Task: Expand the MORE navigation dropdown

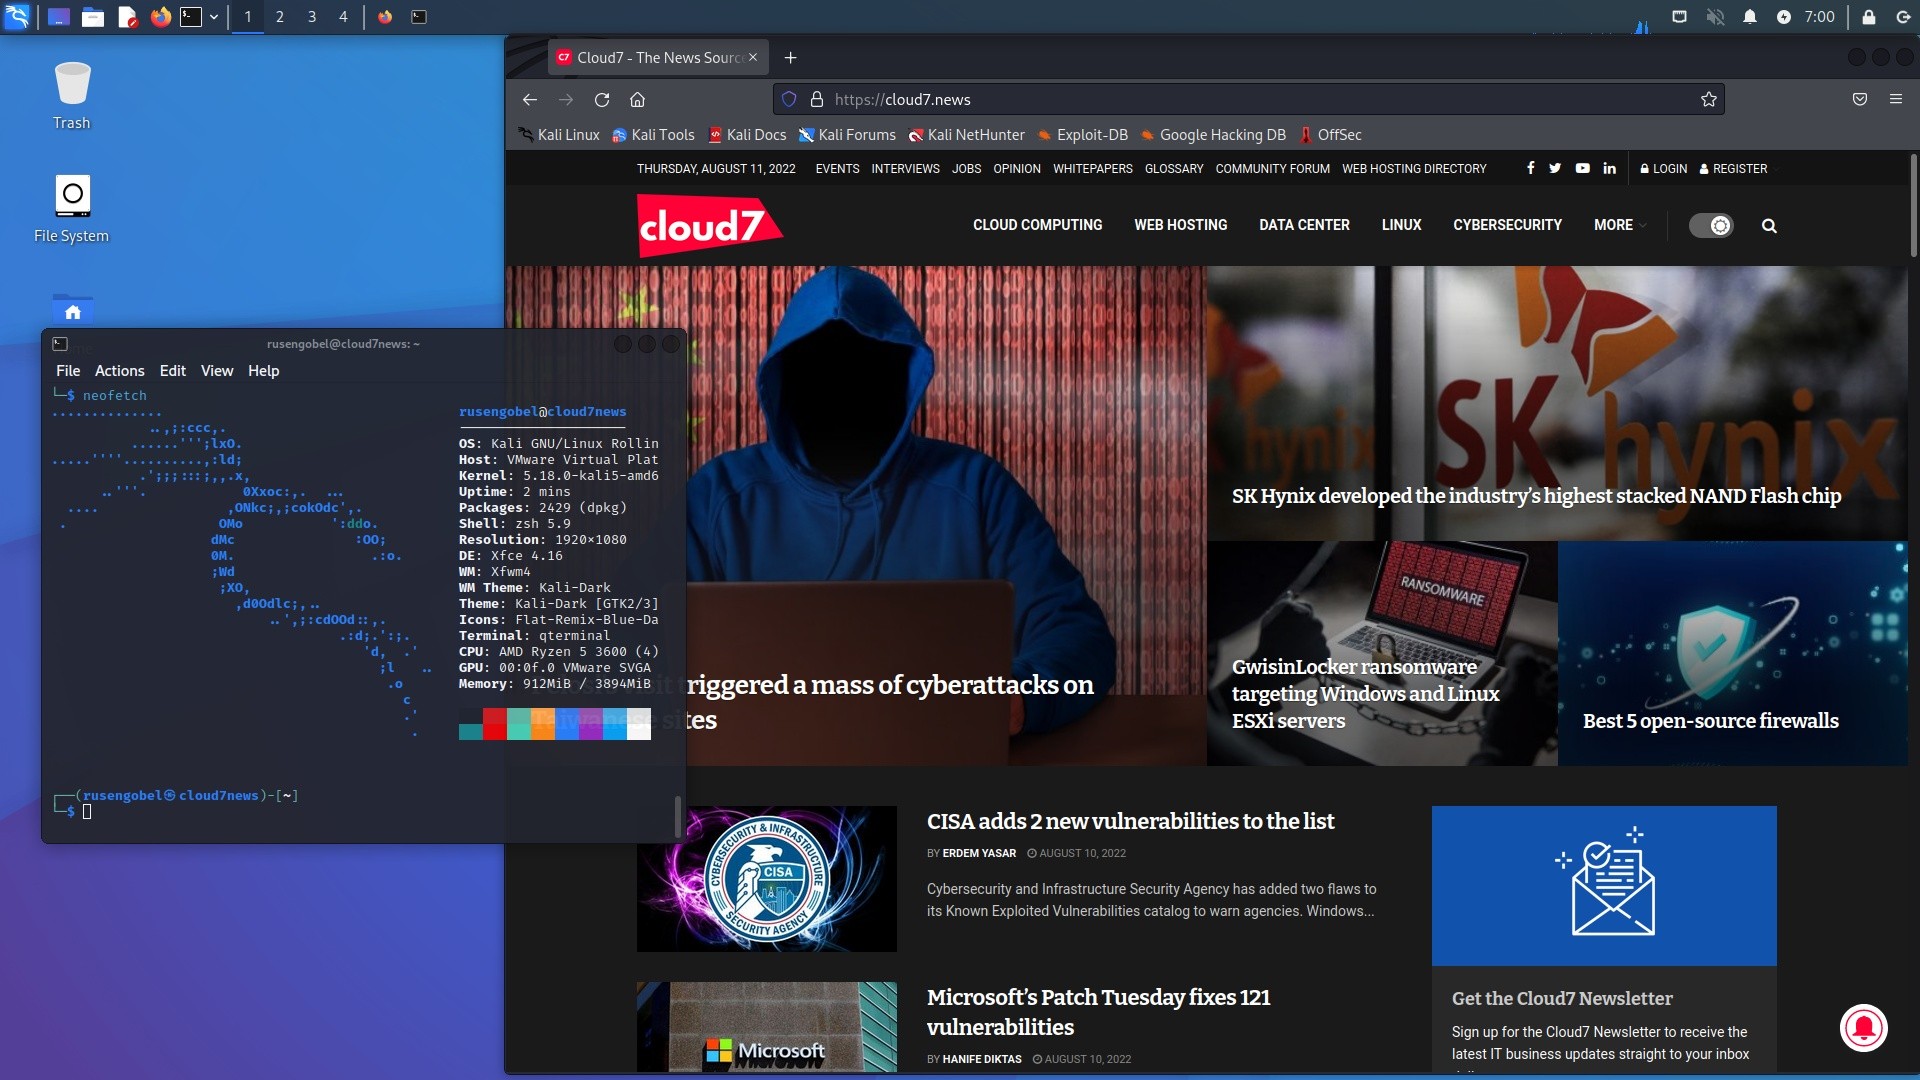Action: pyautogui.click(x=1618, y=226)
